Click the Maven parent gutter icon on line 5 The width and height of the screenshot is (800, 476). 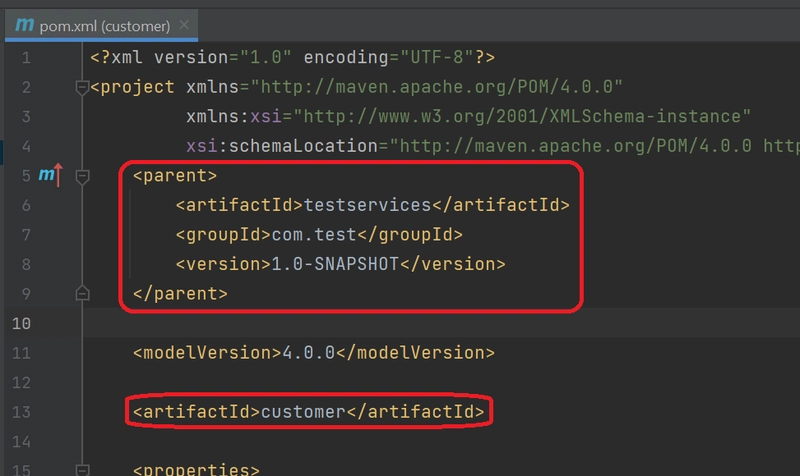tap(51, 175)
